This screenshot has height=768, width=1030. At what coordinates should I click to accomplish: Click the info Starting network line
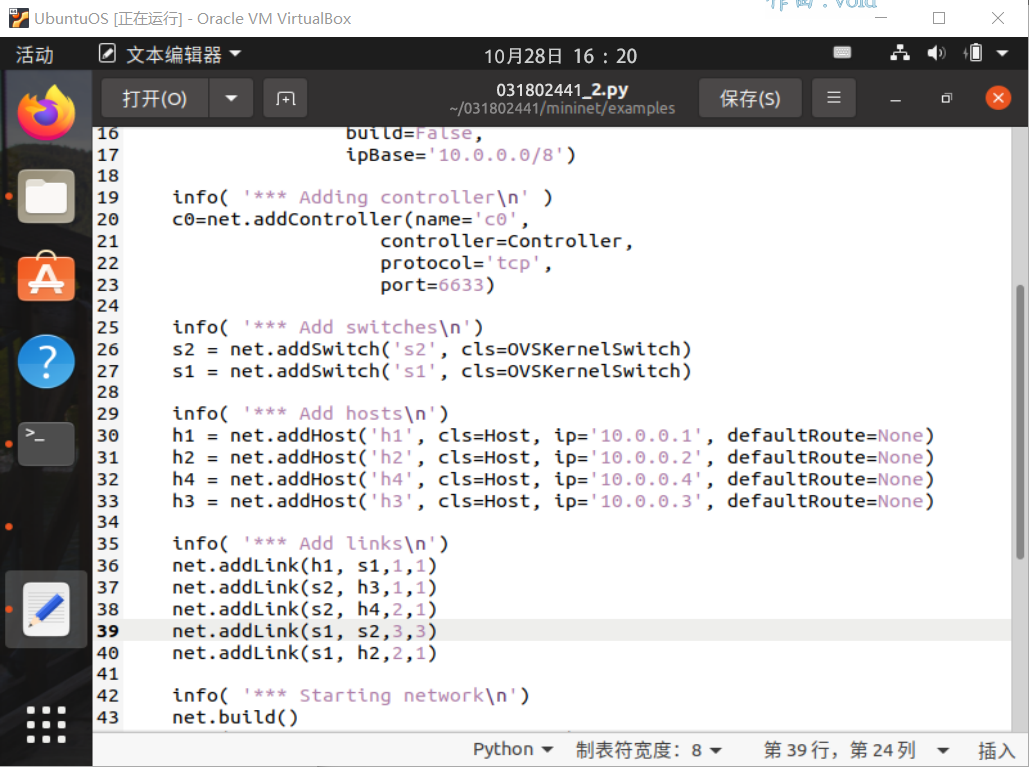coord(351,695)
